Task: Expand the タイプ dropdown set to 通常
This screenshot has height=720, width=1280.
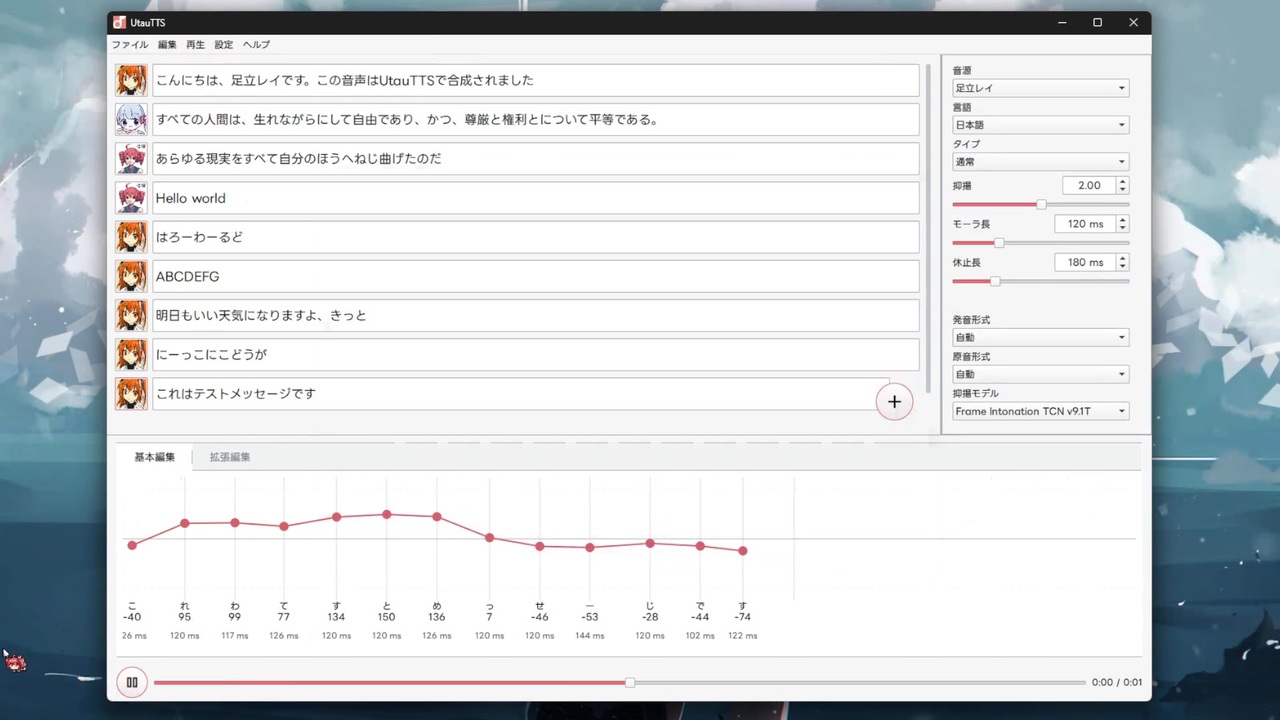Action: click(x=1040, y=162)
